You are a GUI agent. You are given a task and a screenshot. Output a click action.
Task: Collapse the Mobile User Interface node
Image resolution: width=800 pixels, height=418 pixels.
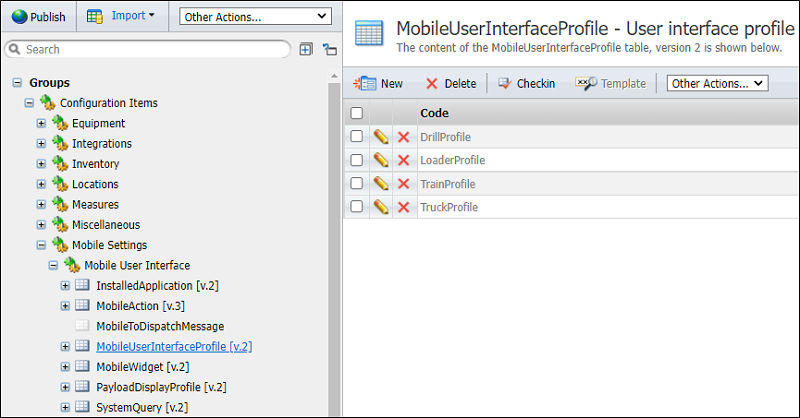(x=54, y=265)
